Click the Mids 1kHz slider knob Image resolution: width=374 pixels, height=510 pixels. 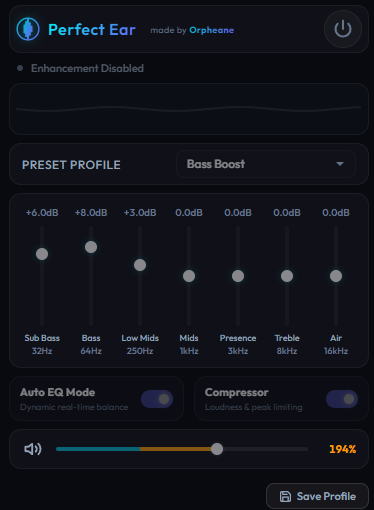(189, 276)
